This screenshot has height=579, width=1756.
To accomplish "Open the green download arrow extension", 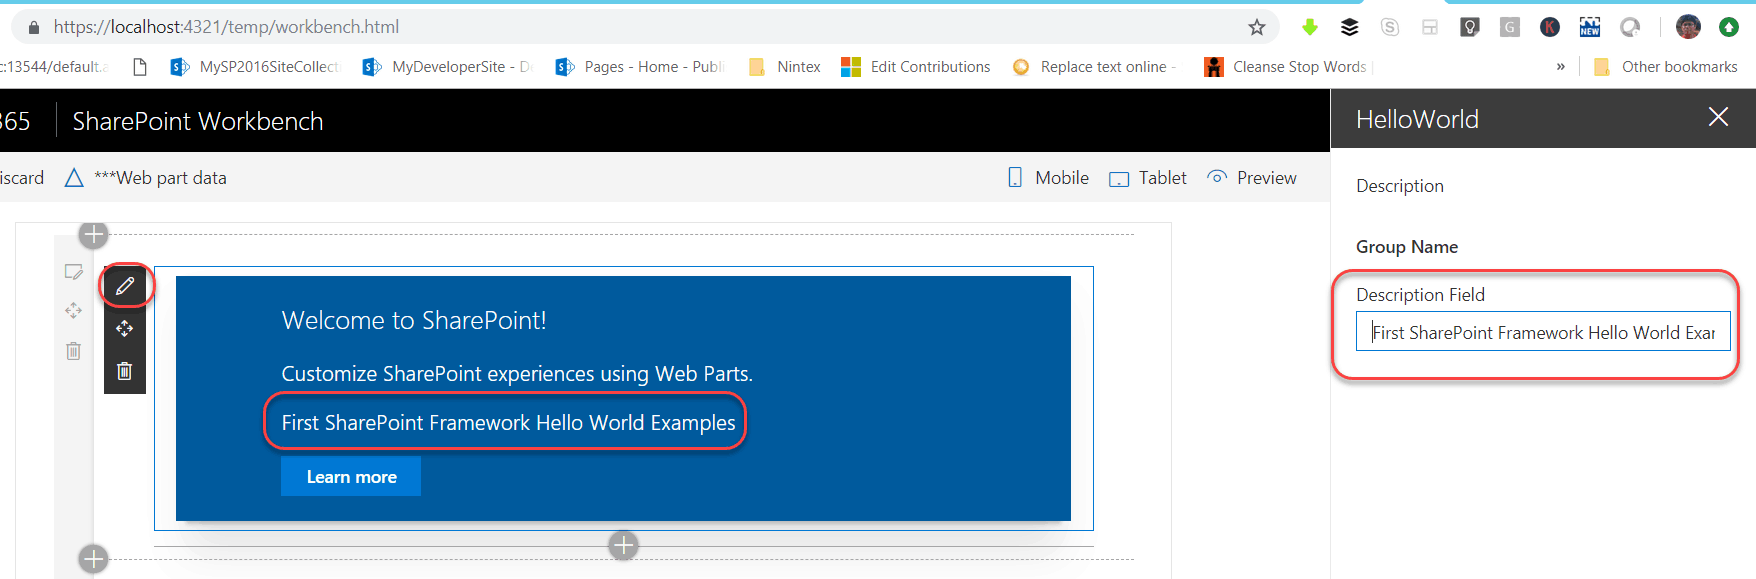I will tap(1310, 27).
